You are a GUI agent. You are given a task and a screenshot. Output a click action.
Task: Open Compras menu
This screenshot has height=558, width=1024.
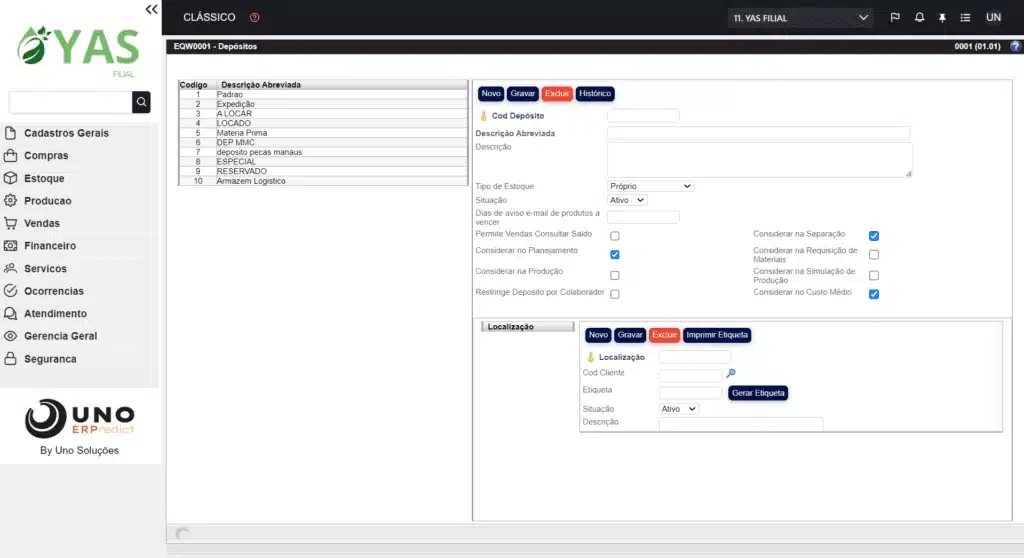[x=46, y=156]
